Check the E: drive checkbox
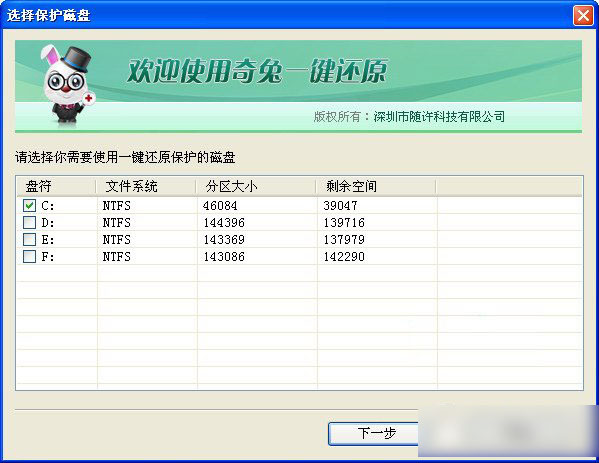The height and width of the screenshot is (463, 599). point(29,240)
